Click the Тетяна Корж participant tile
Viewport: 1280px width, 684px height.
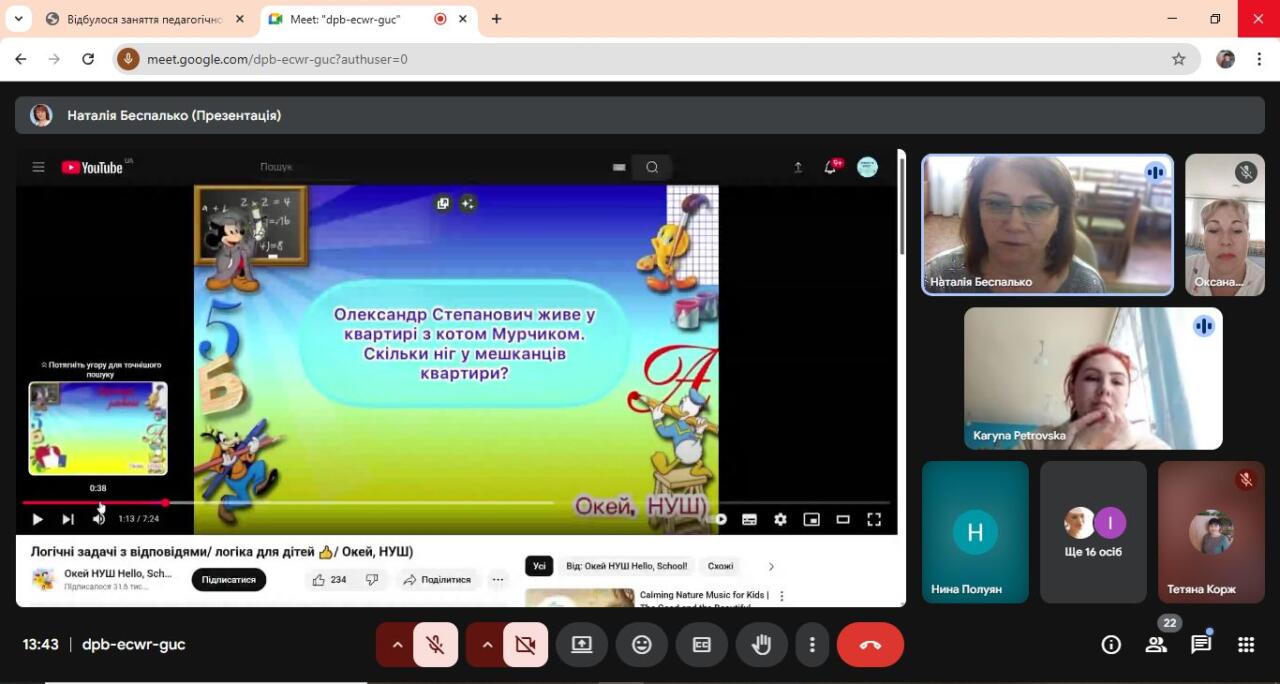1211,532
